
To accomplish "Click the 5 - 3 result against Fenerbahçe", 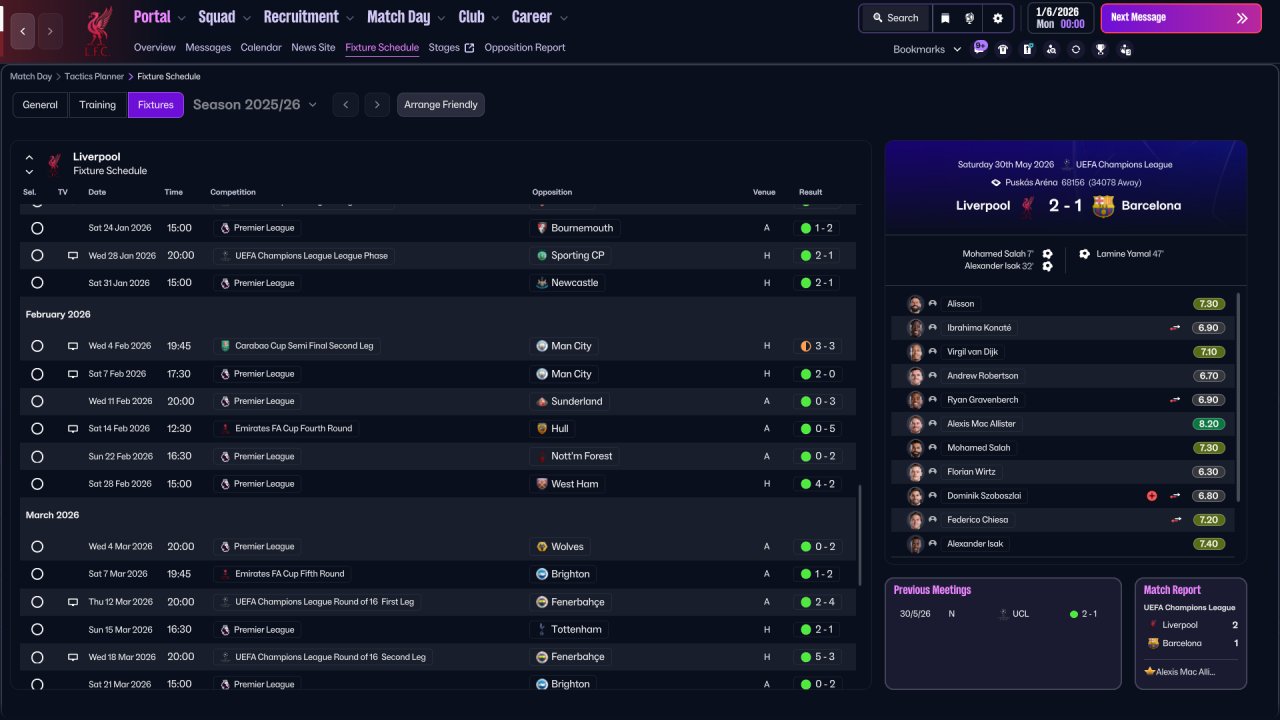I will pos(817,657).
